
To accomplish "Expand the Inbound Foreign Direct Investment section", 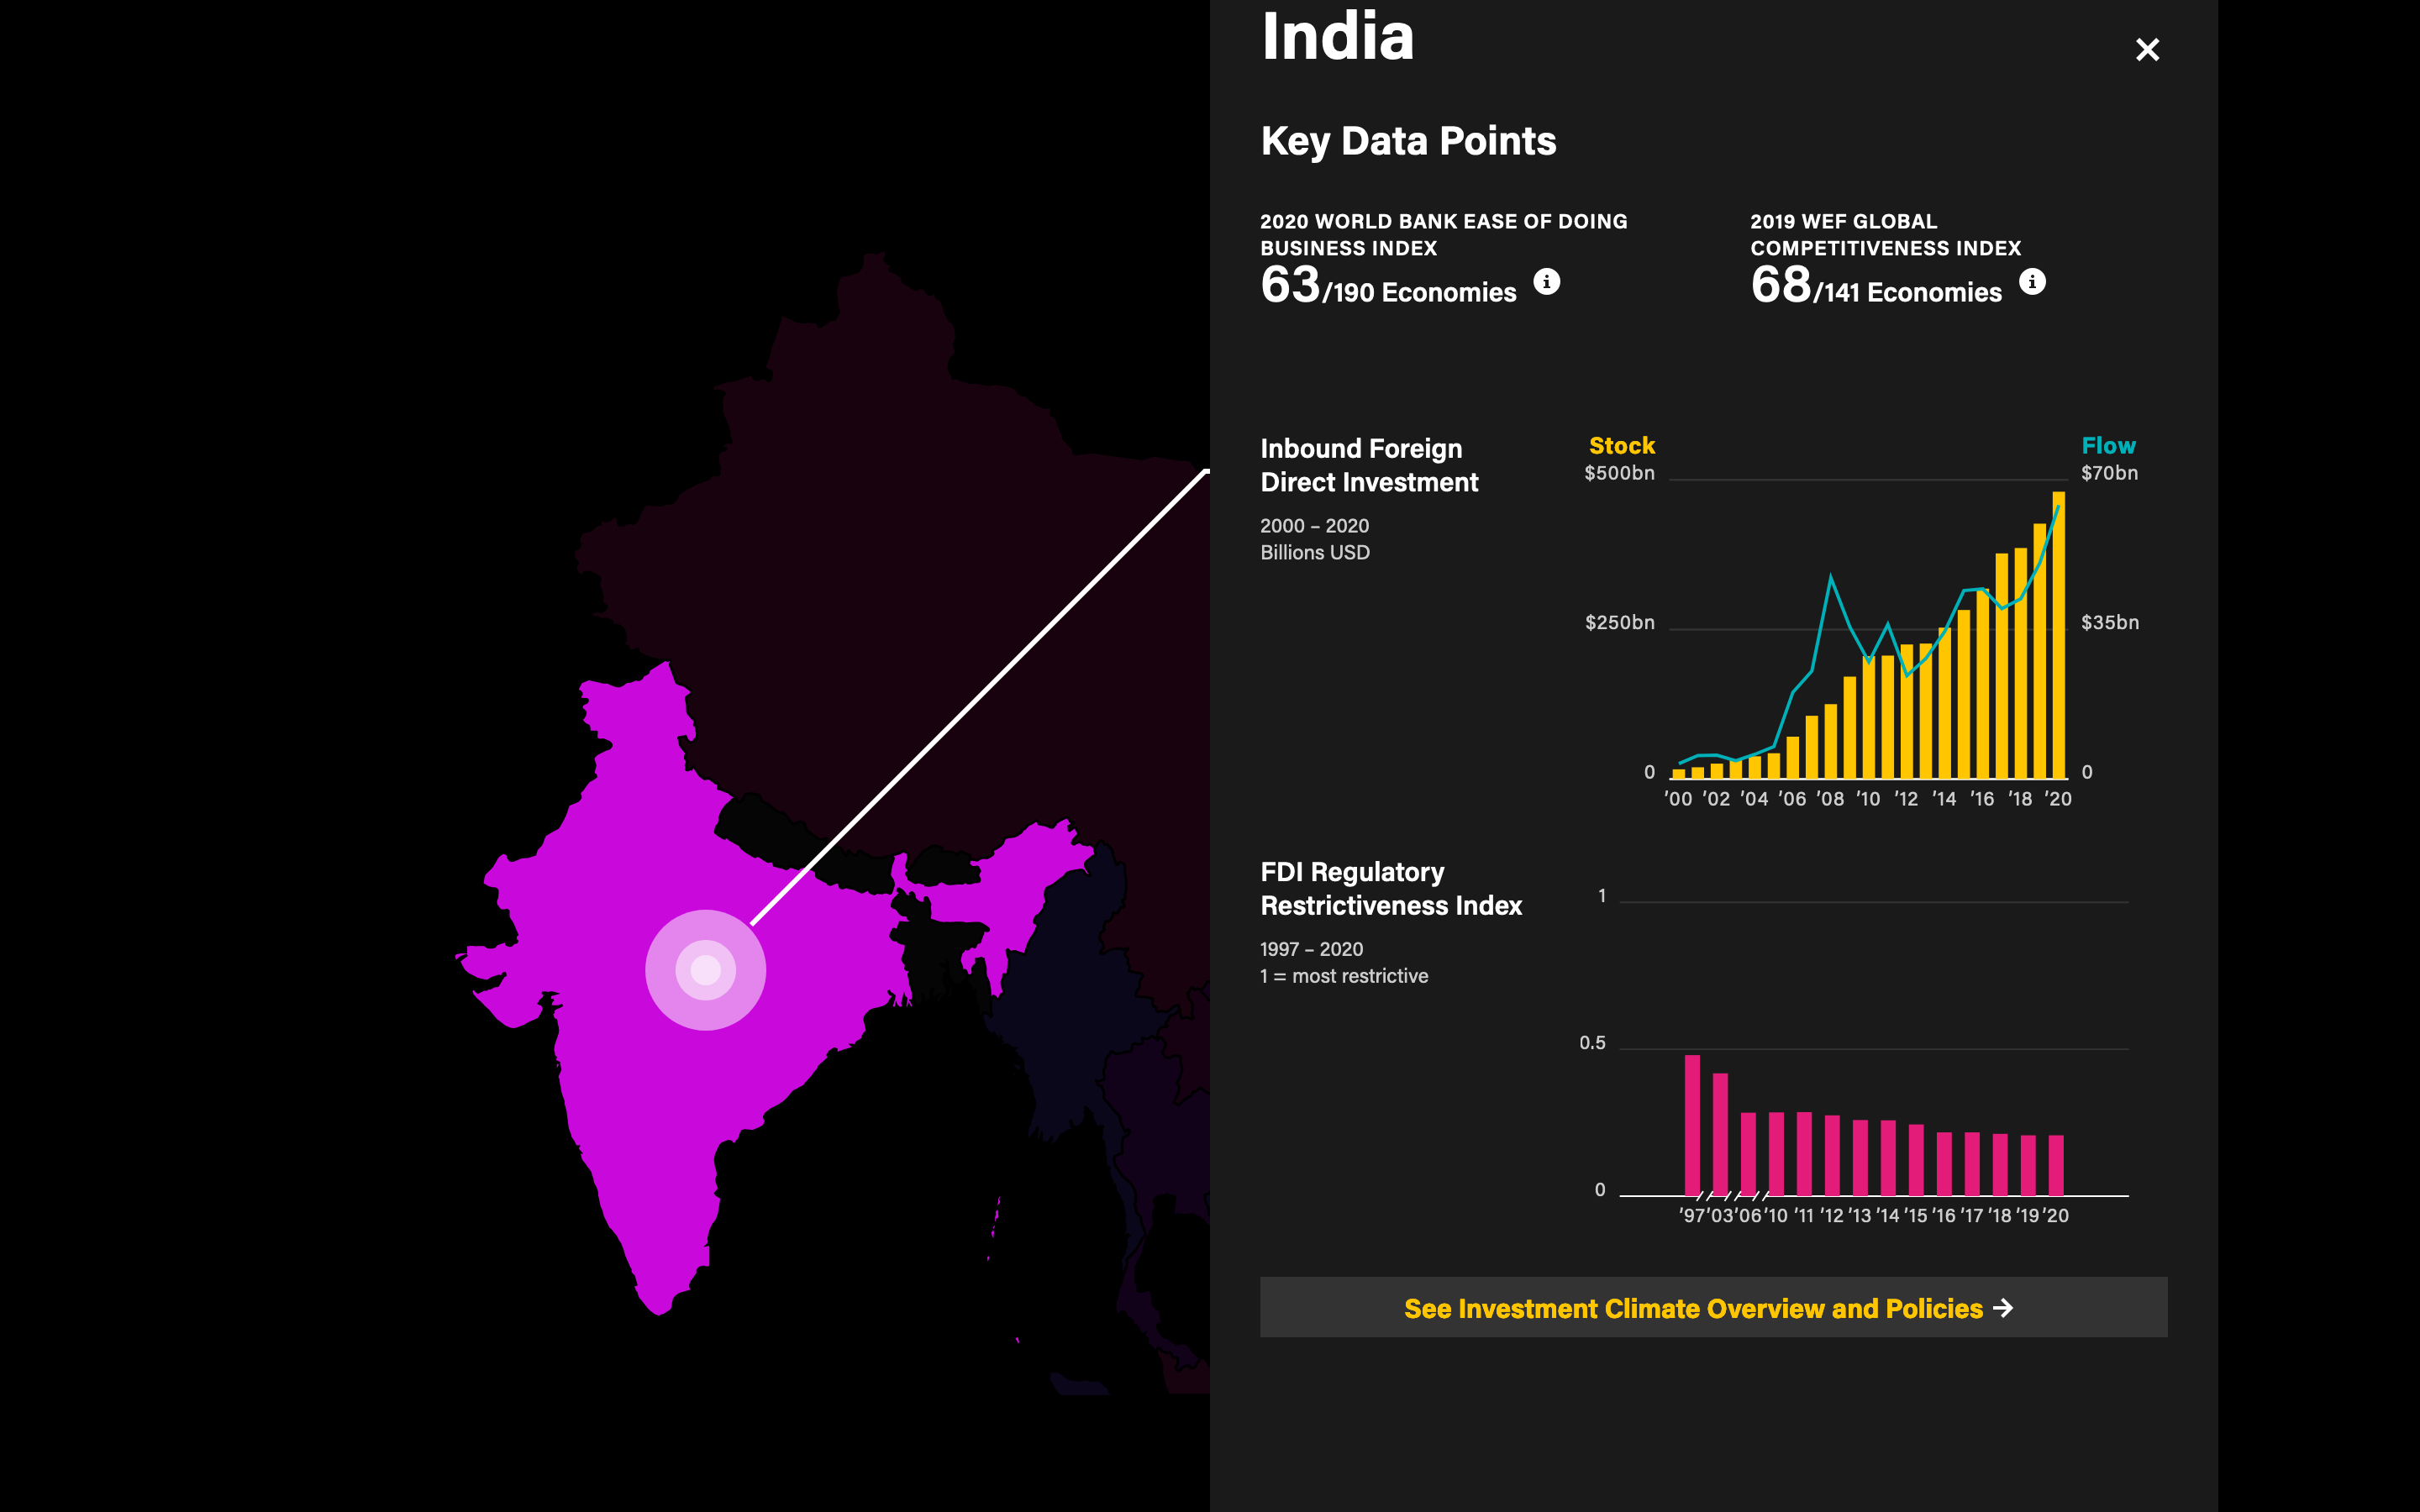I will point(1369,464).
